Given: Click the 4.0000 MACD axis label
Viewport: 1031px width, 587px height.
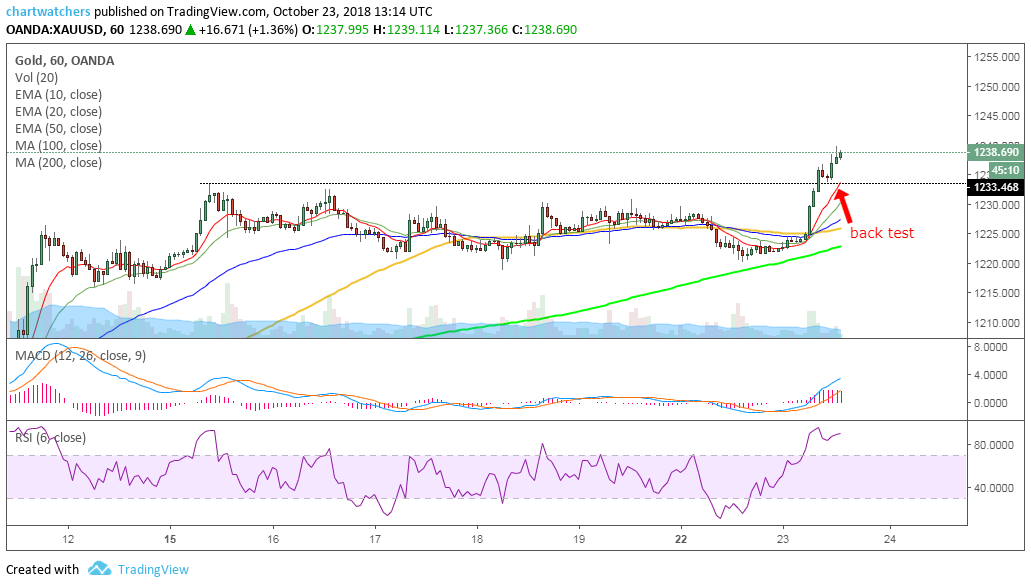Looking at the screenshot, I should tap(991, 375).
